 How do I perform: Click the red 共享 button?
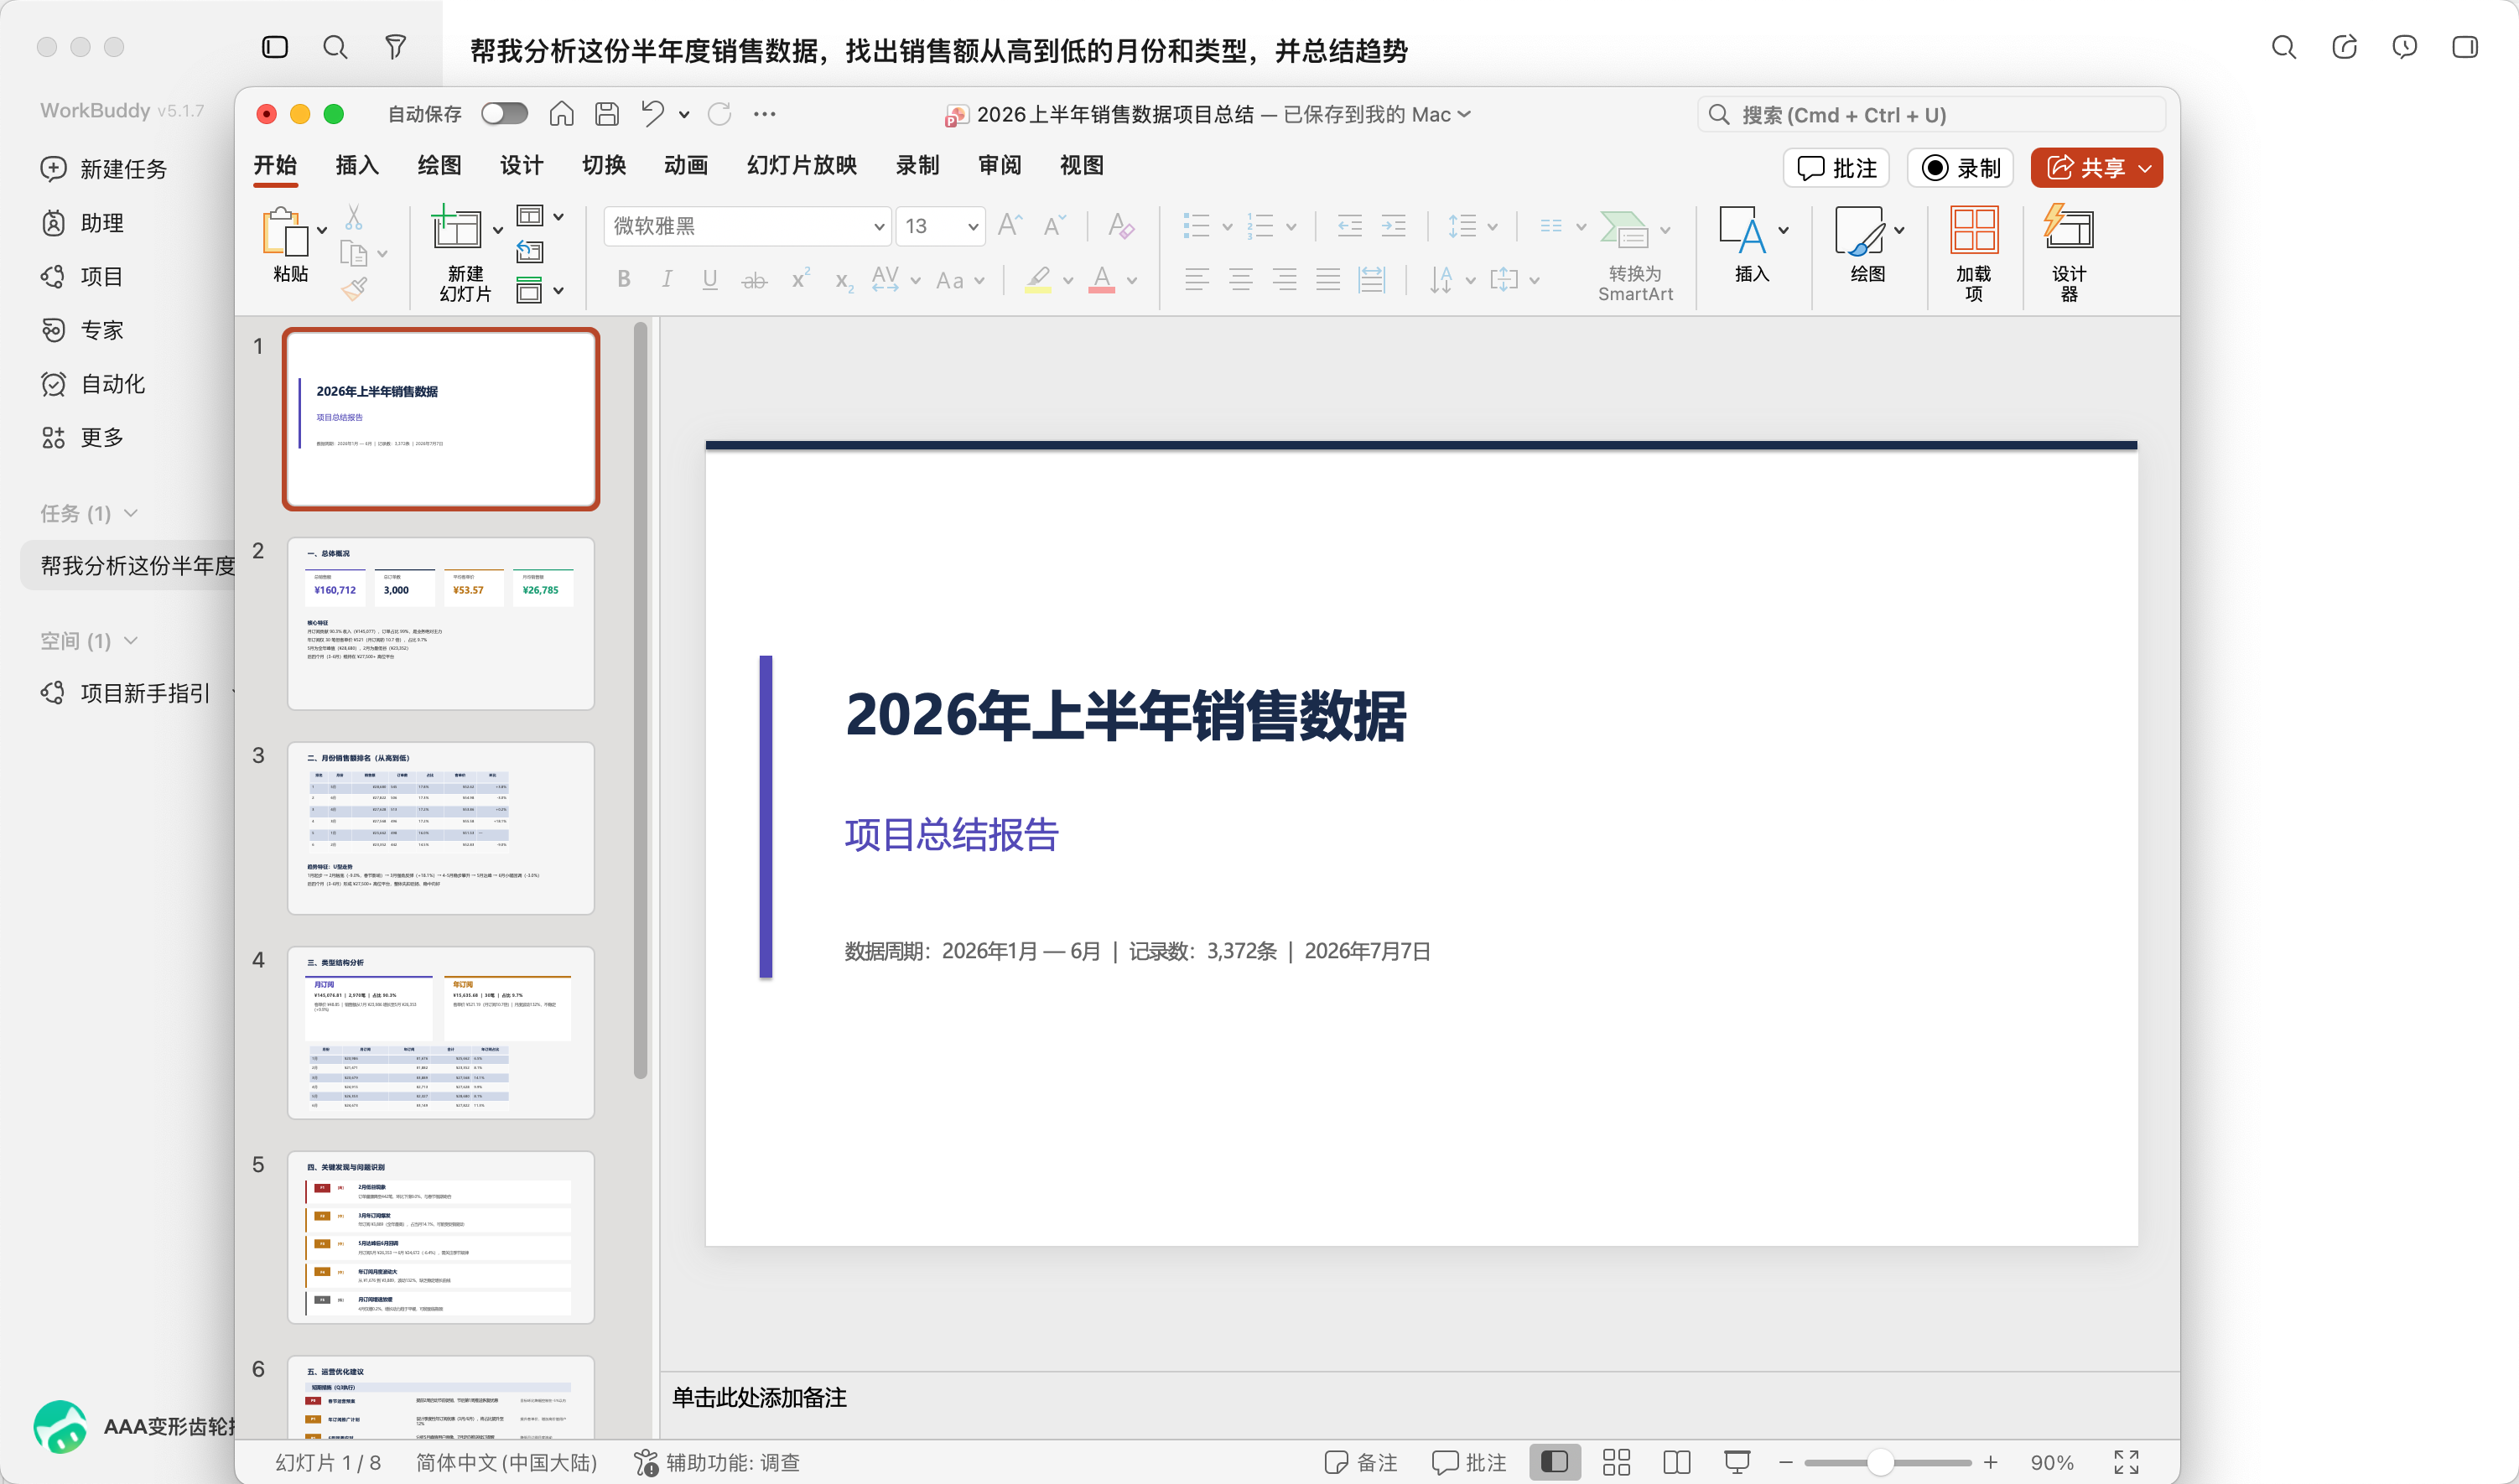tap(2096, 168)
